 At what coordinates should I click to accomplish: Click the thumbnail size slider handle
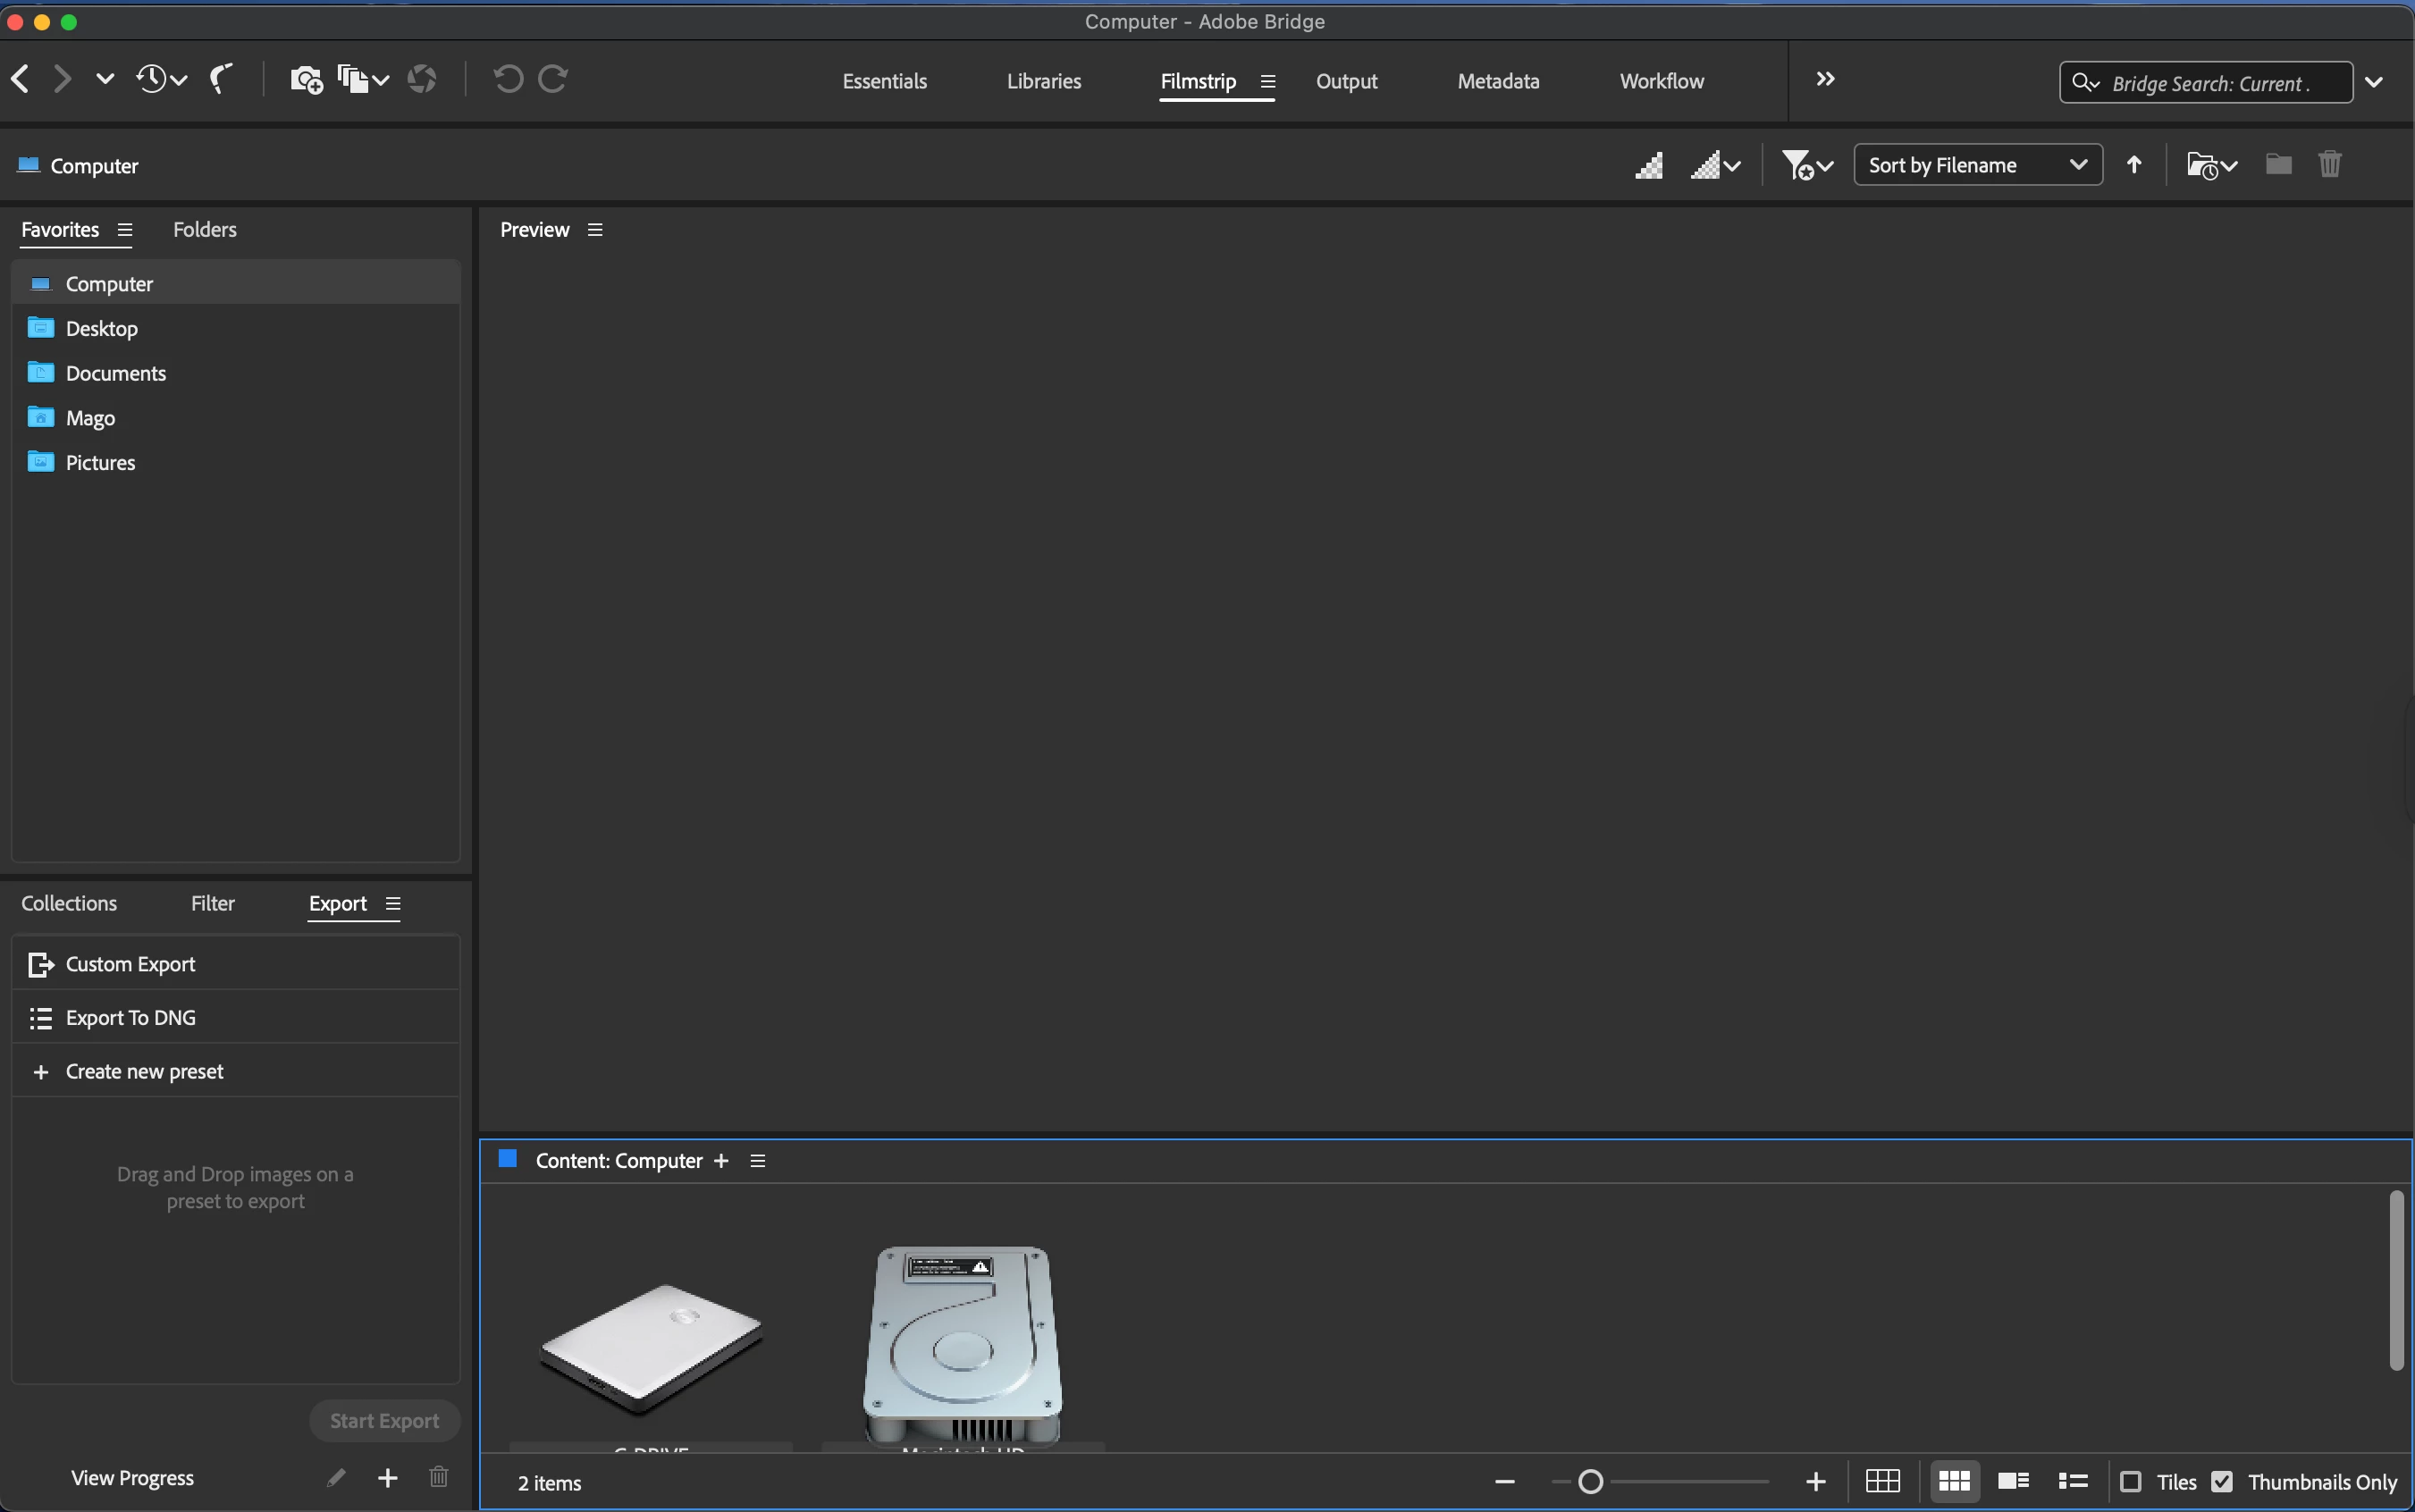(1590, 1482)
